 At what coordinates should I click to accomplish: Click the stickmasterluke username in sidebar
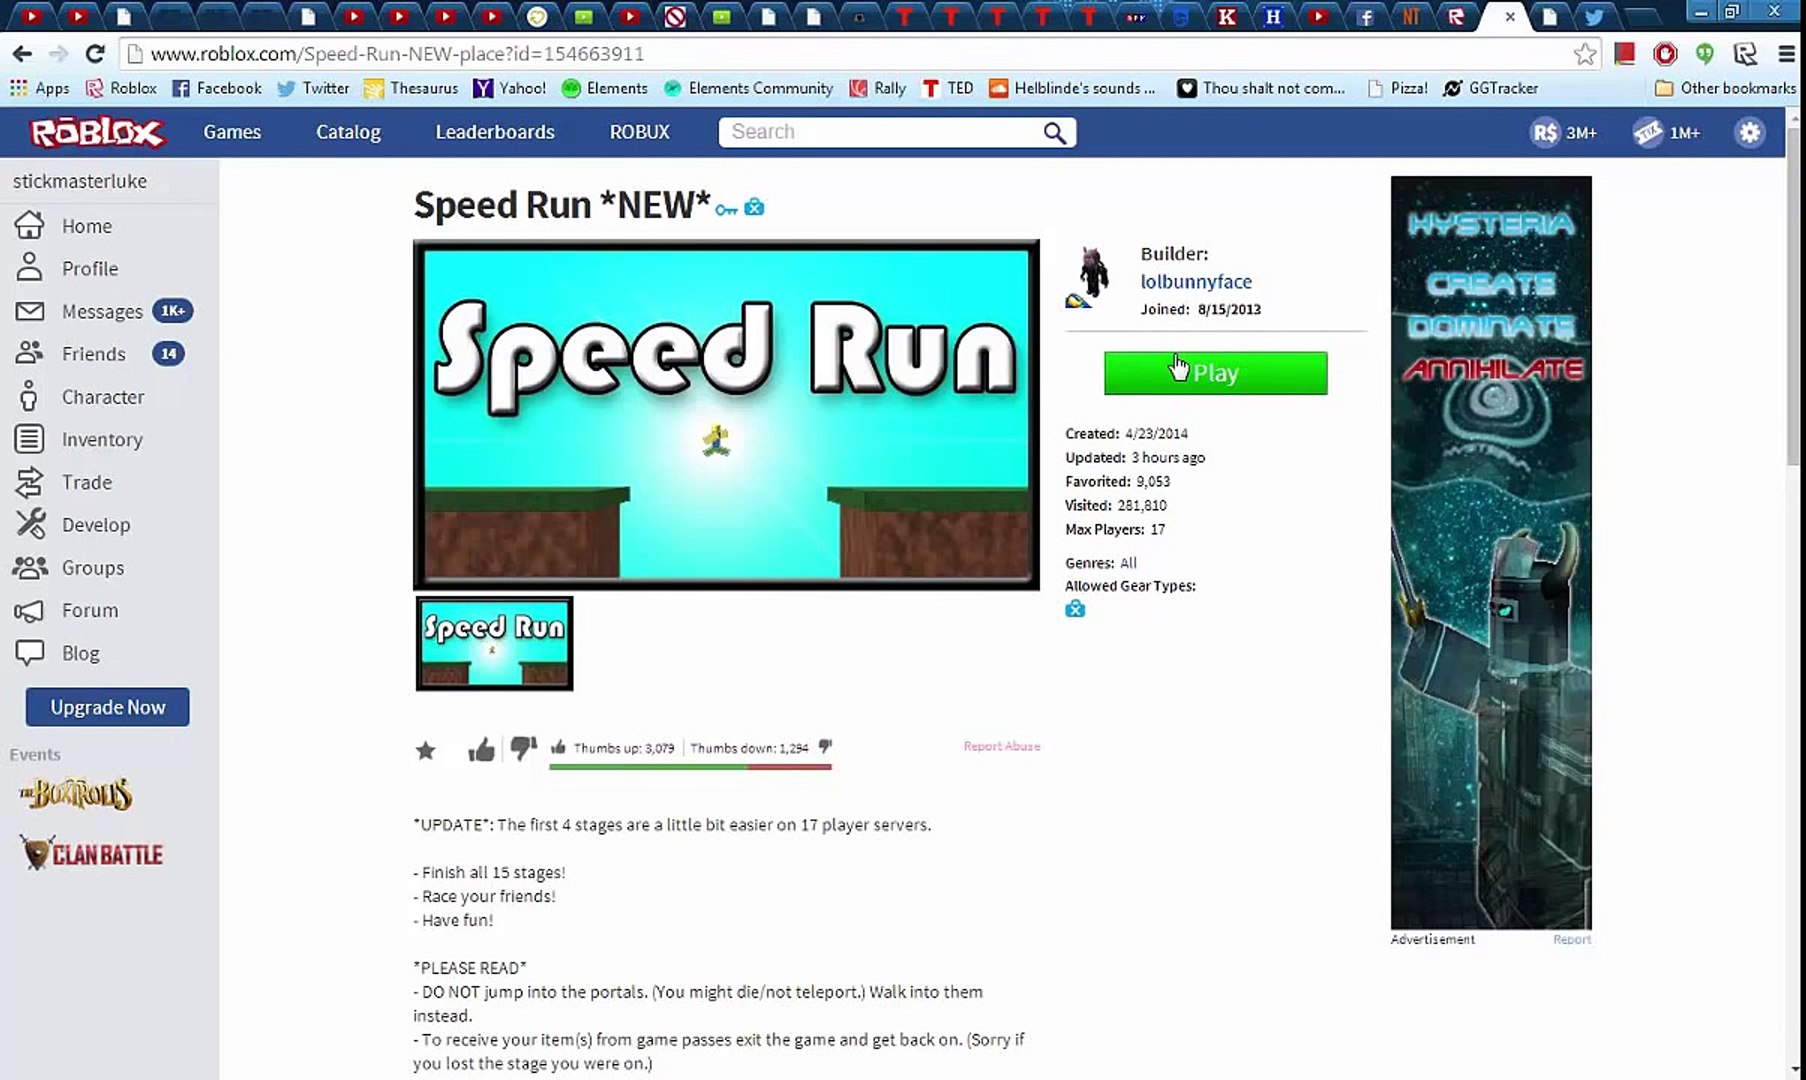(80, 181)
